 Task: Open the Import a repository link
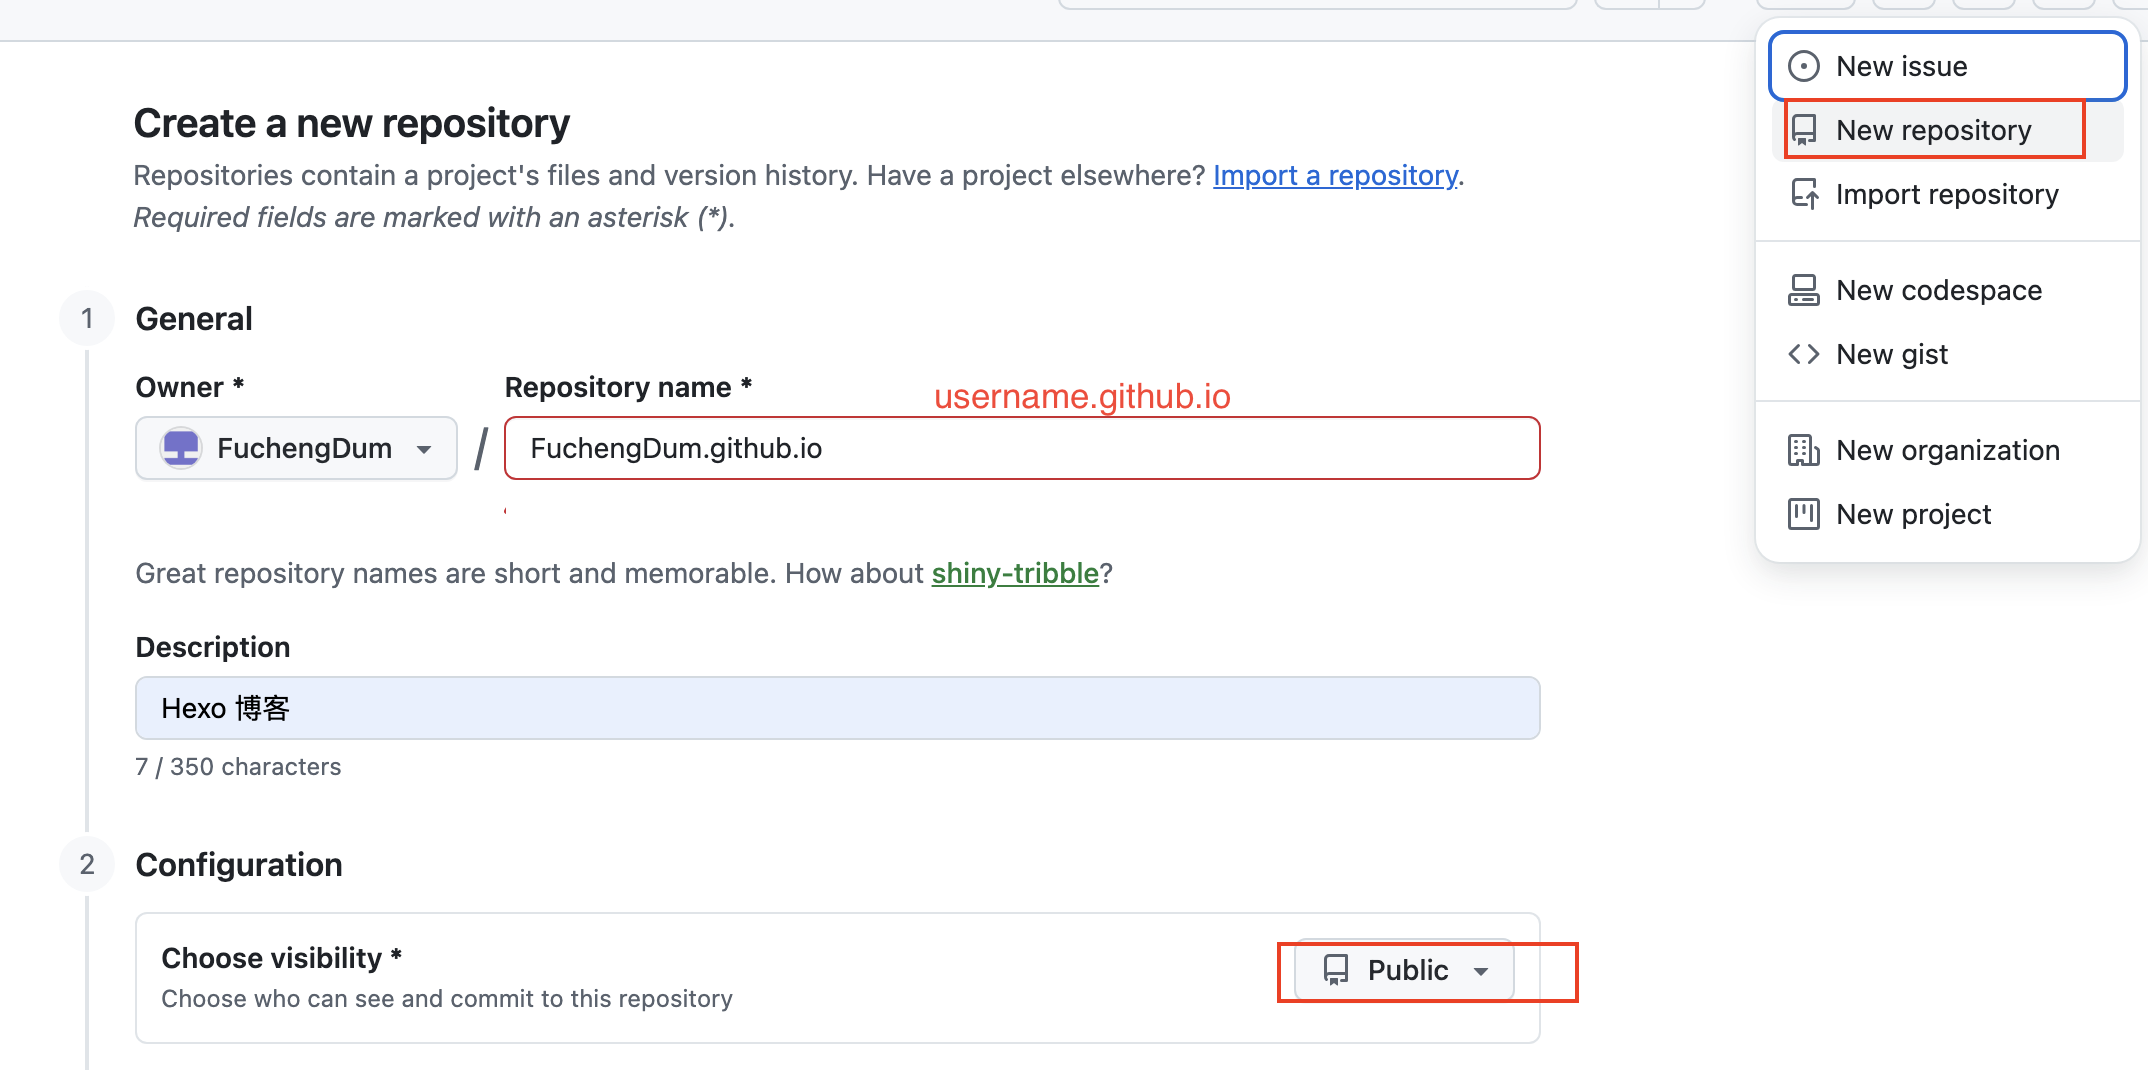click(1335, 175)
